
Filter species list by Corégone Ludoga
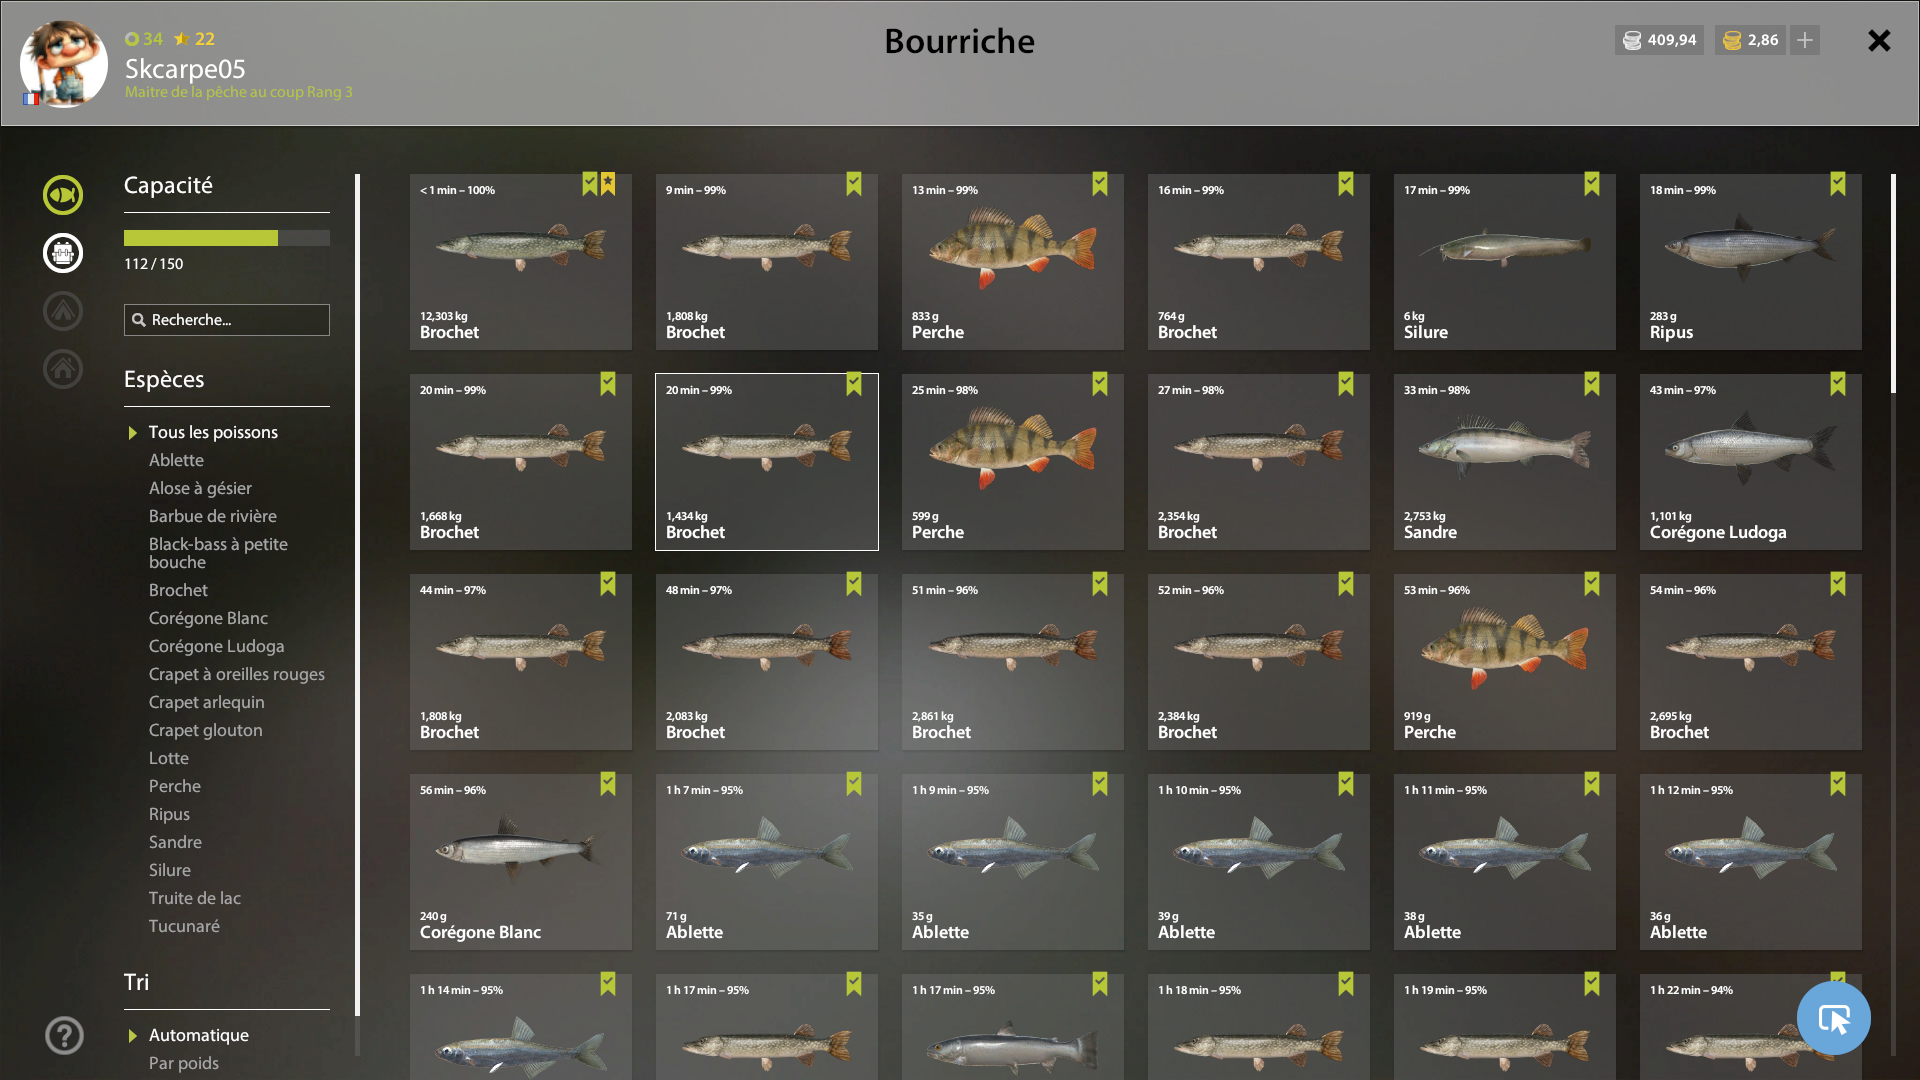click(217, 646)
